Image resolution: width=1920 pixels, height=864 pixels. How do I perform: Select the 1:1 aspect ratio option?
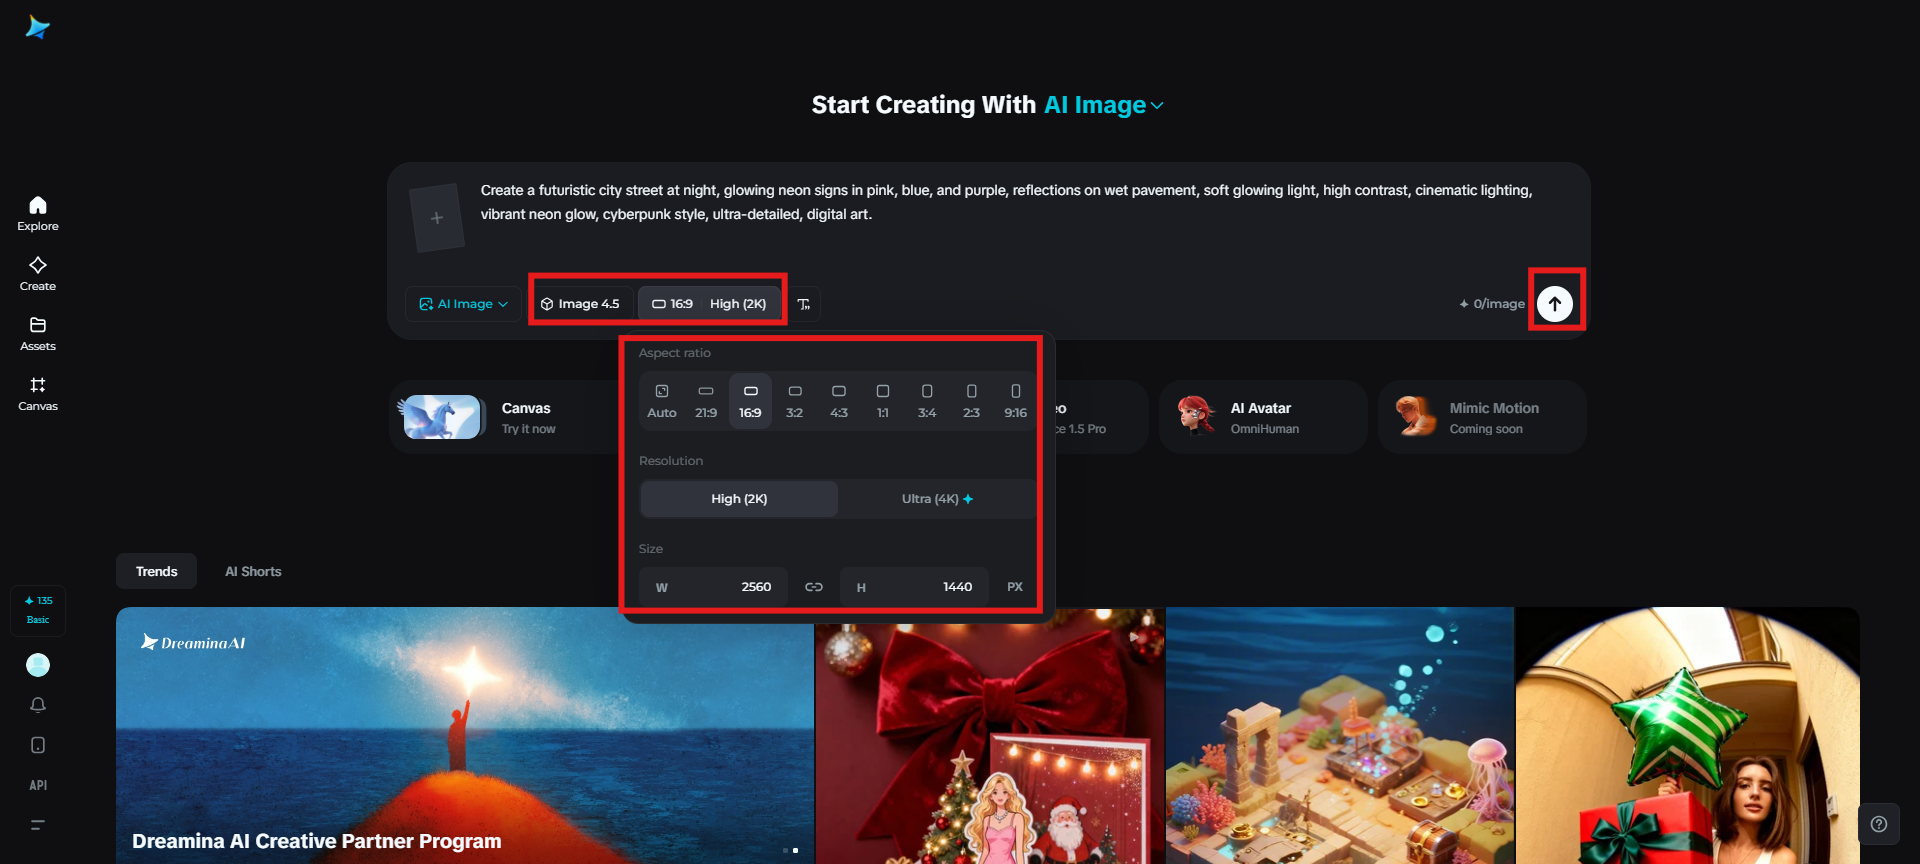click(883, 401)
